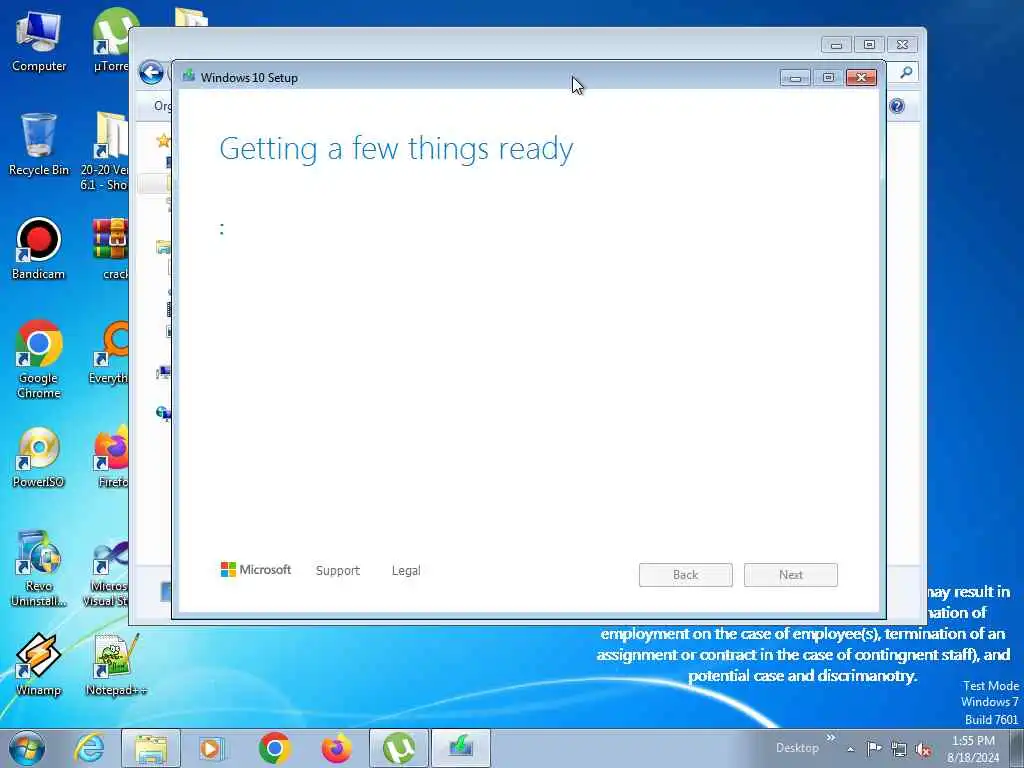Maximize the Windows 10 Setup window

[x=828, y=78]
